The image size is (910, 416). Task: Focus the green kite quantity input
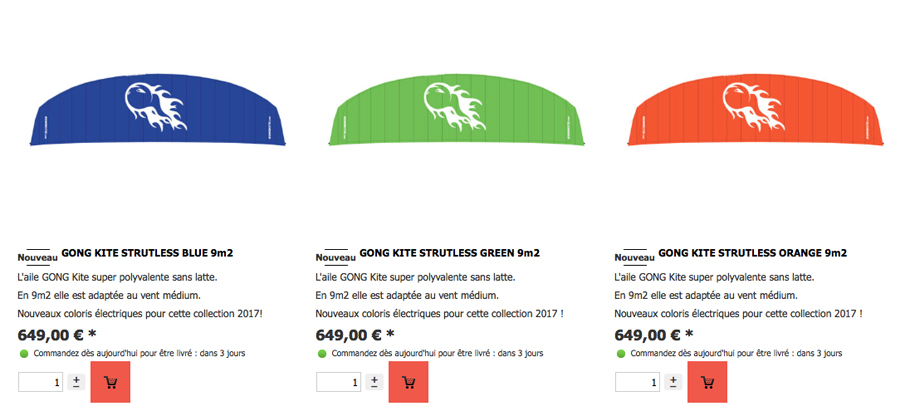[x=339, y=382]
